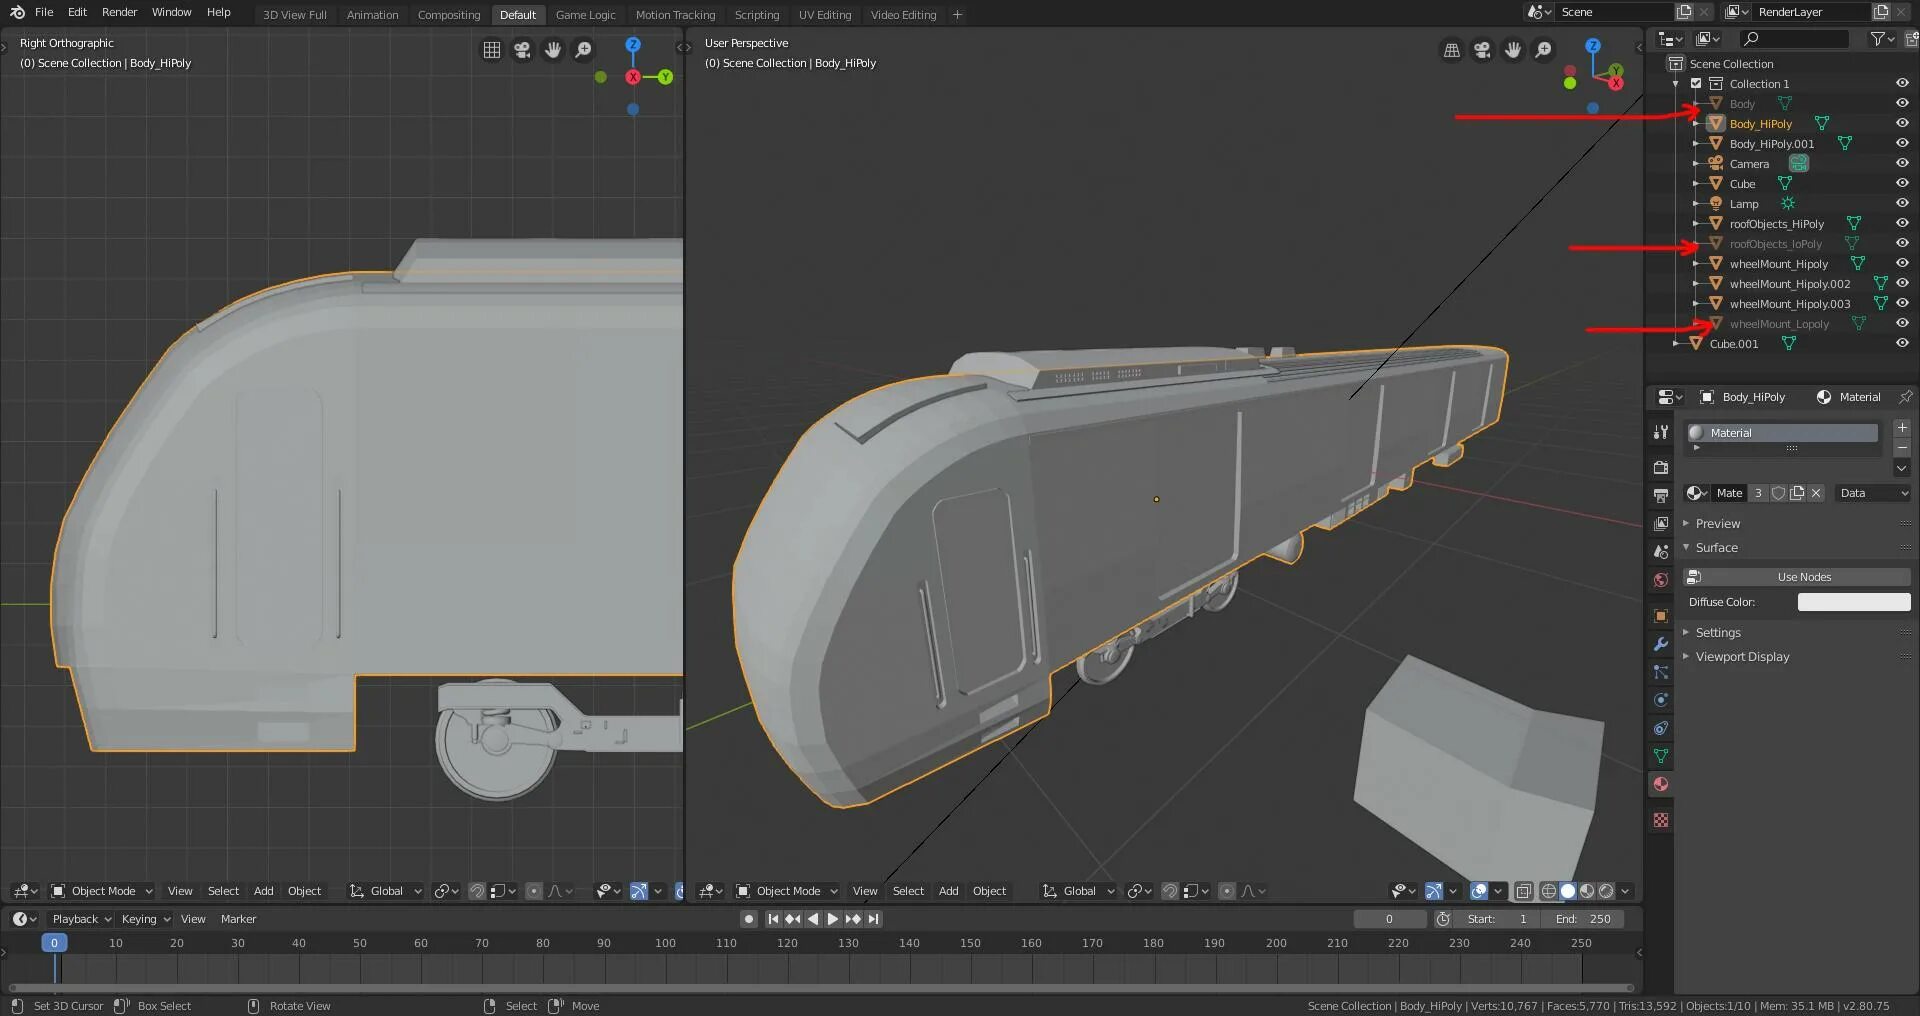Toggle the Collection 1 exclude checkbox
Screen dimensions: 1920x1016
click(1696, 84)
